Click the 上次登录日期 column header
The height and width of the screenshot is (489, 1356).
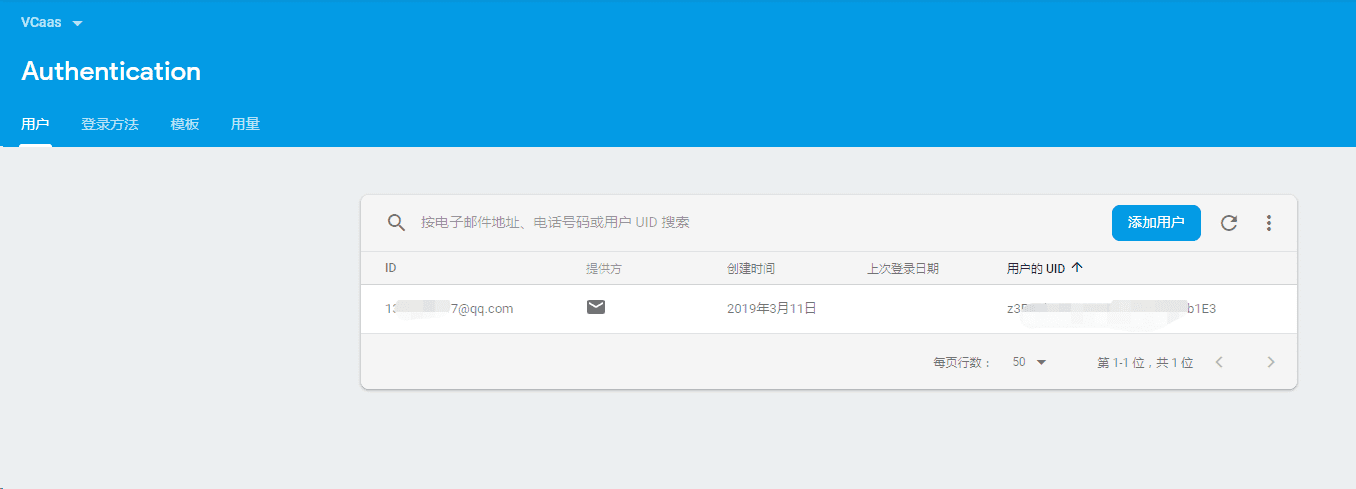pos(903,268)
